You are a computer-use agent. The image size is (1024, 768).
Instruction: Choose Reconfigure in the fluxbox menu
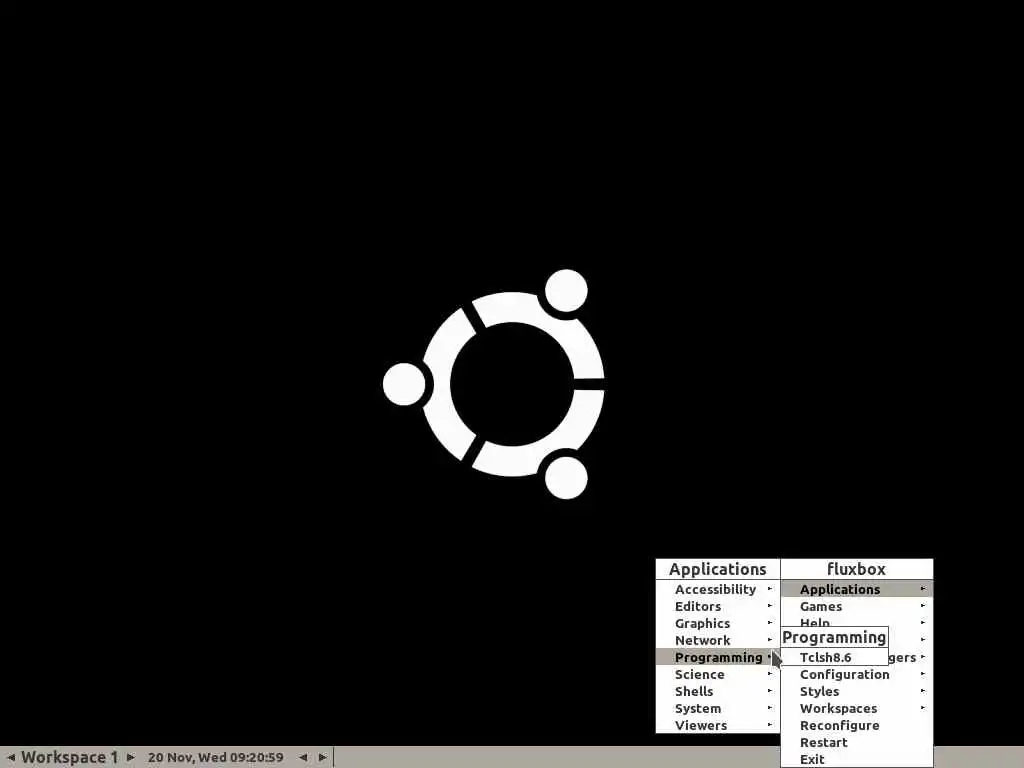click(857, 725)
